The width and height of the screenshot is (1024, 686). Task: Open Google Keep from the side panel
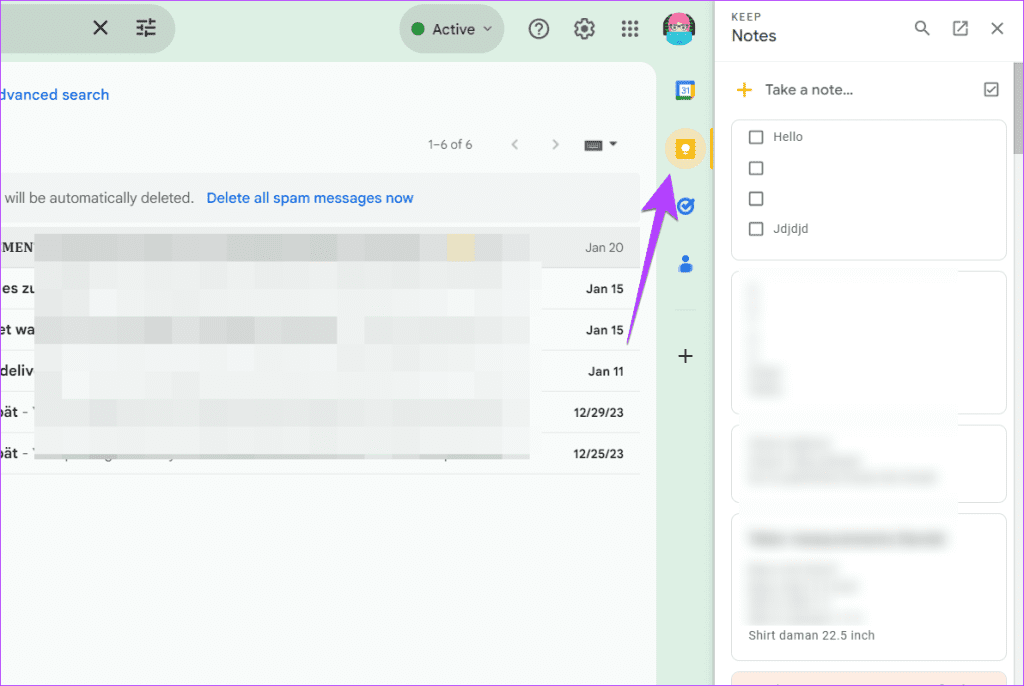pyautogui.click(x=684, y=148)
